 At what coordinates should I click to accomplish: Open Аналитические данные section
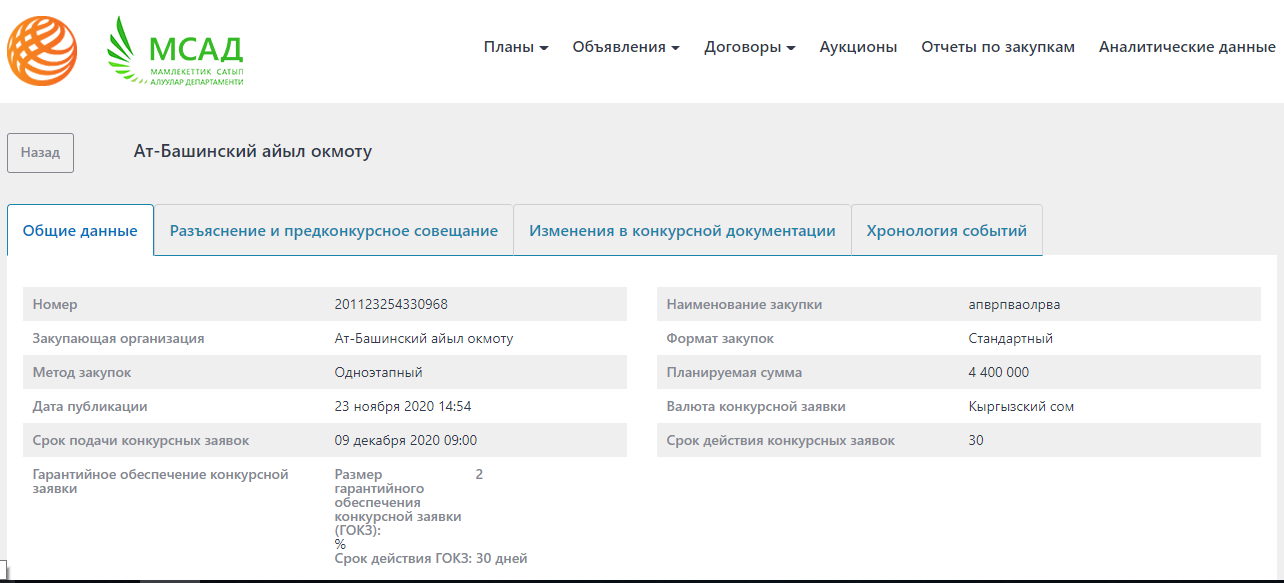(x=1186, y=47)
